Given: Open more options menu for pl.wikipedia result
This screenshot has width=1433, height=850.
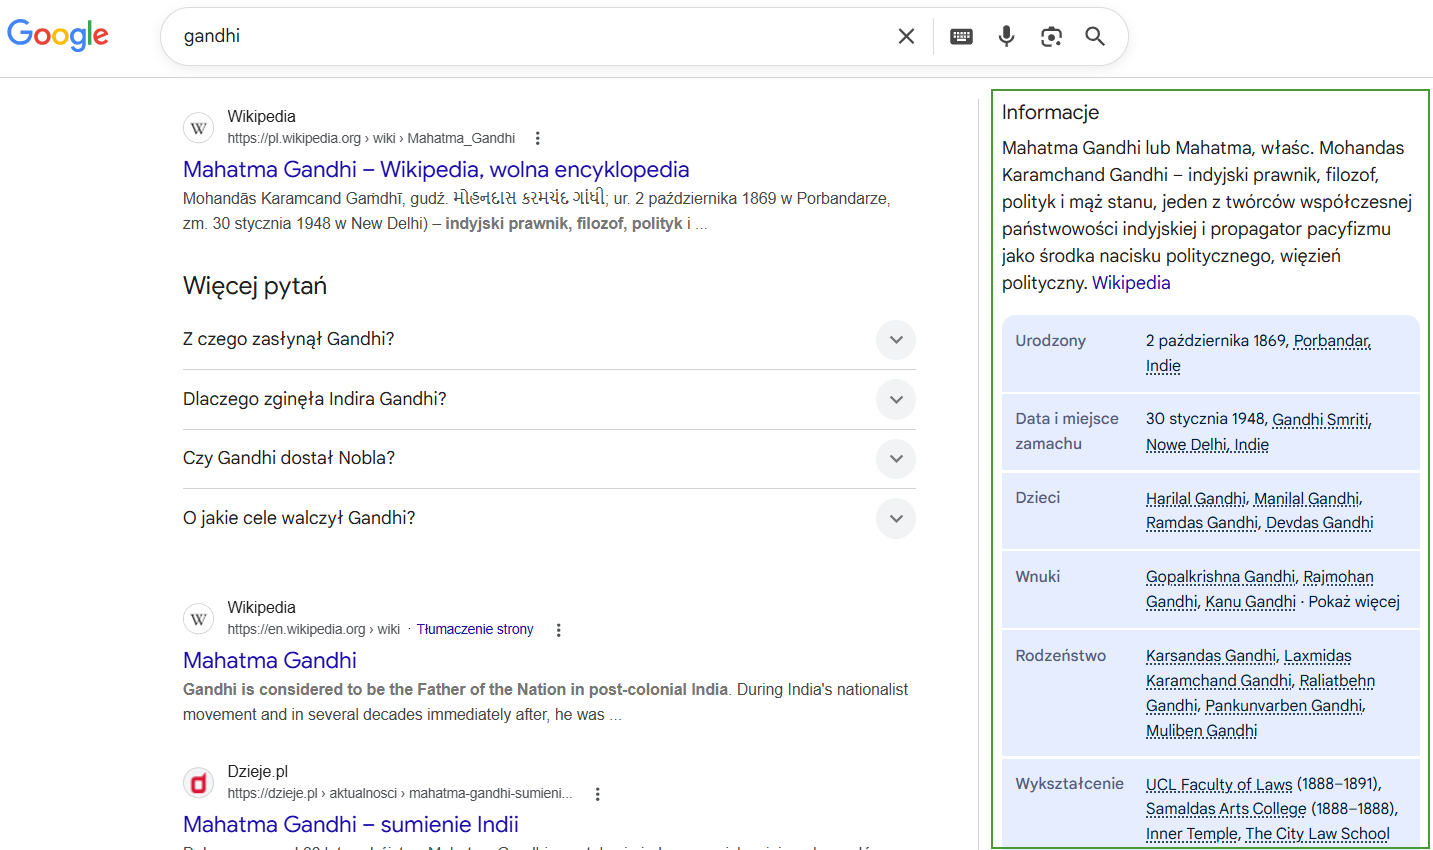Looking at the screenshot, I should click(538, 138).
